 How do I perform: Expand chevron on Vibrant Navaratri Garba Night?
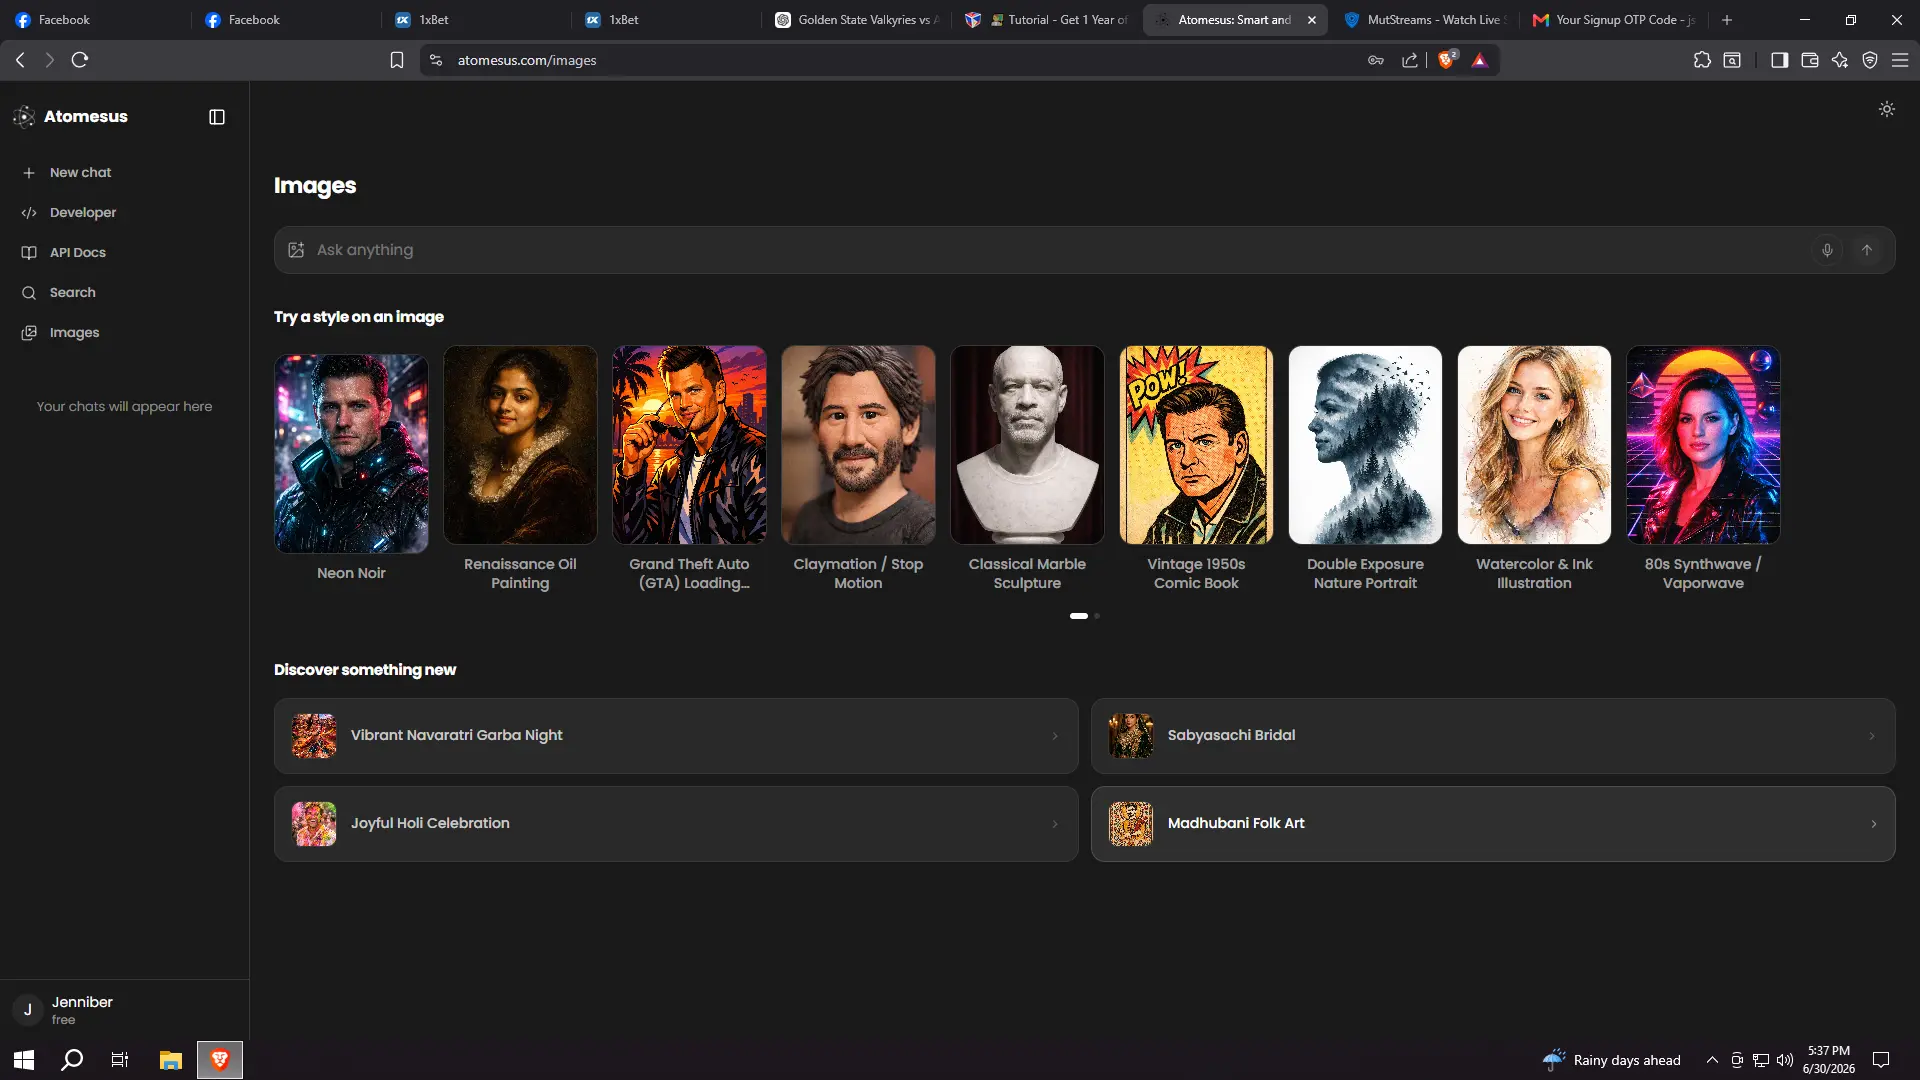(x=1055, y=736)
